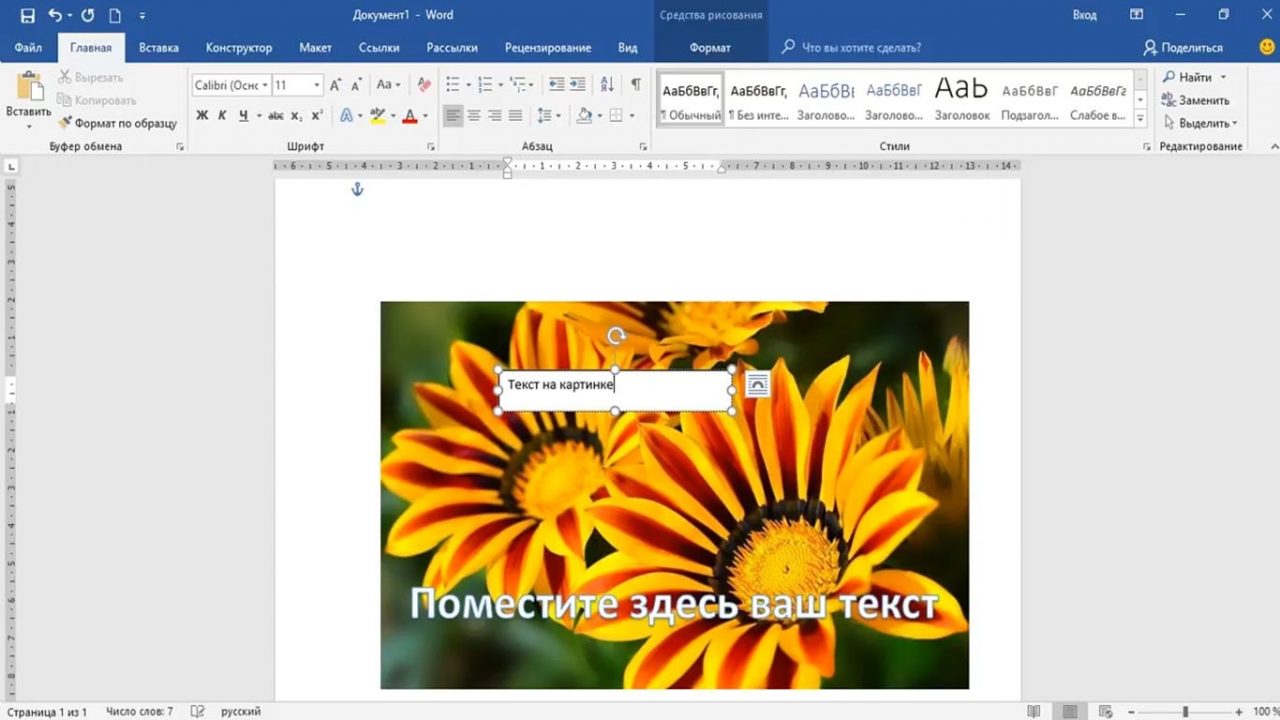
Task: Open the highlight color dropdown arrow
Action: point(392,116)
